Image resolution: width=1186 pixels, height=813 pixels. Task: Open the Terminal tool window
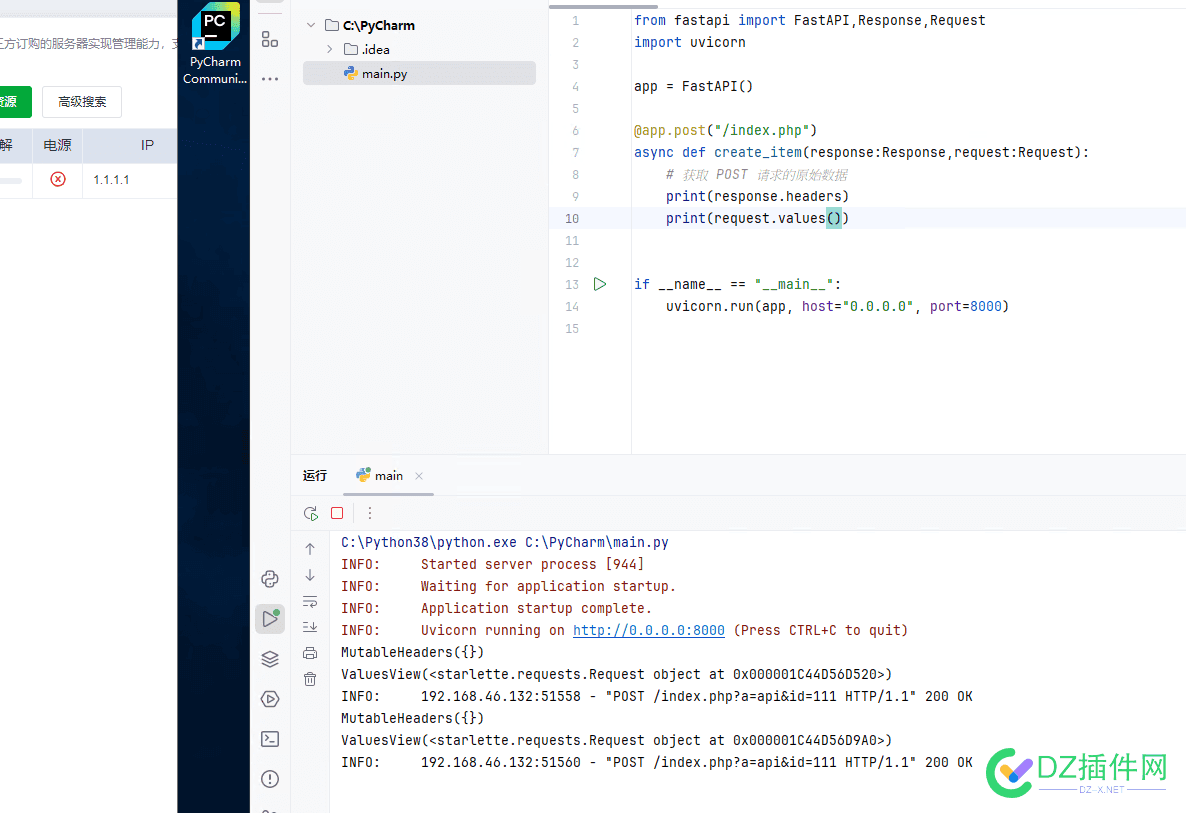[270, 738]
